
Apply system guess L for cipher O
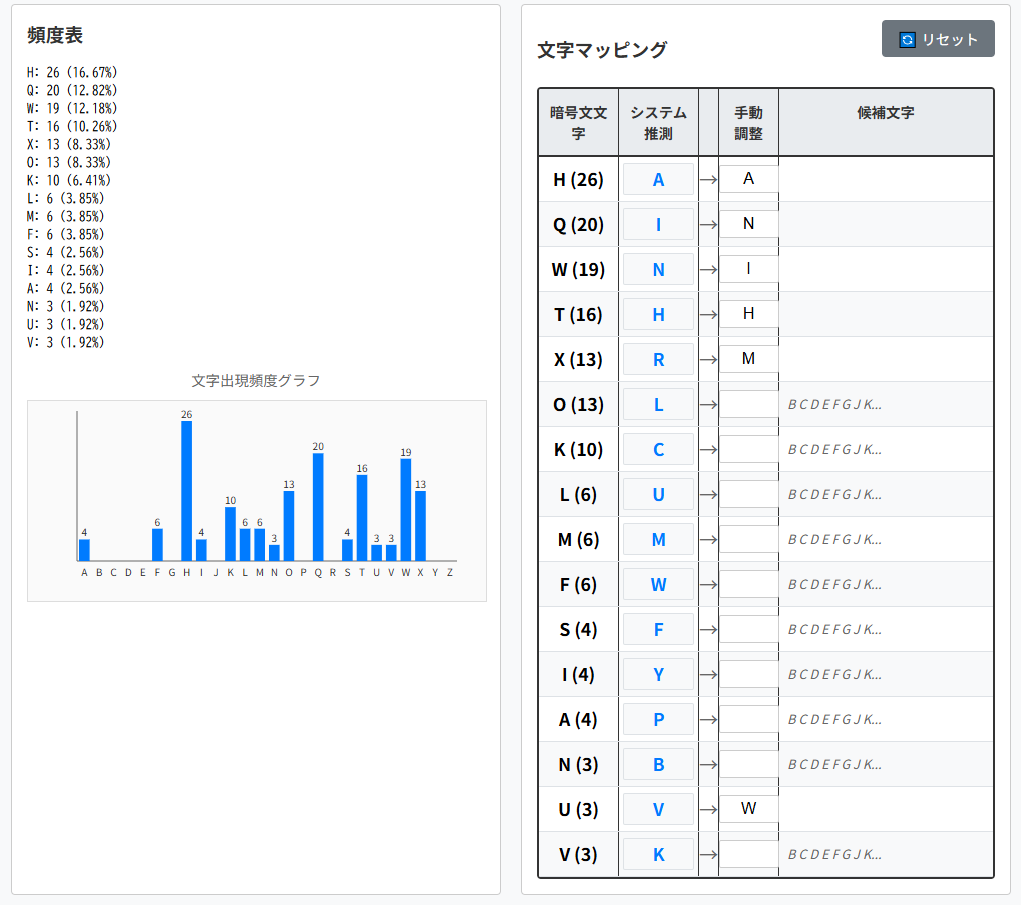(x=658, y=405)
